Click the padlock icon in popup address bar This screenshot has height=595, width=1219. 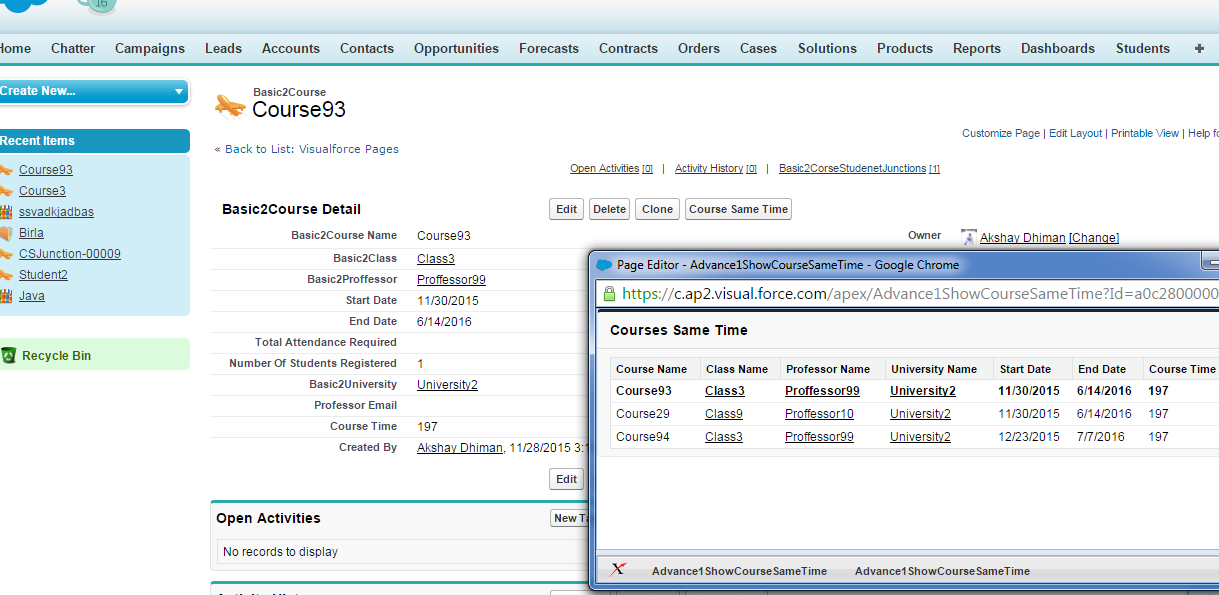[608, 294]
